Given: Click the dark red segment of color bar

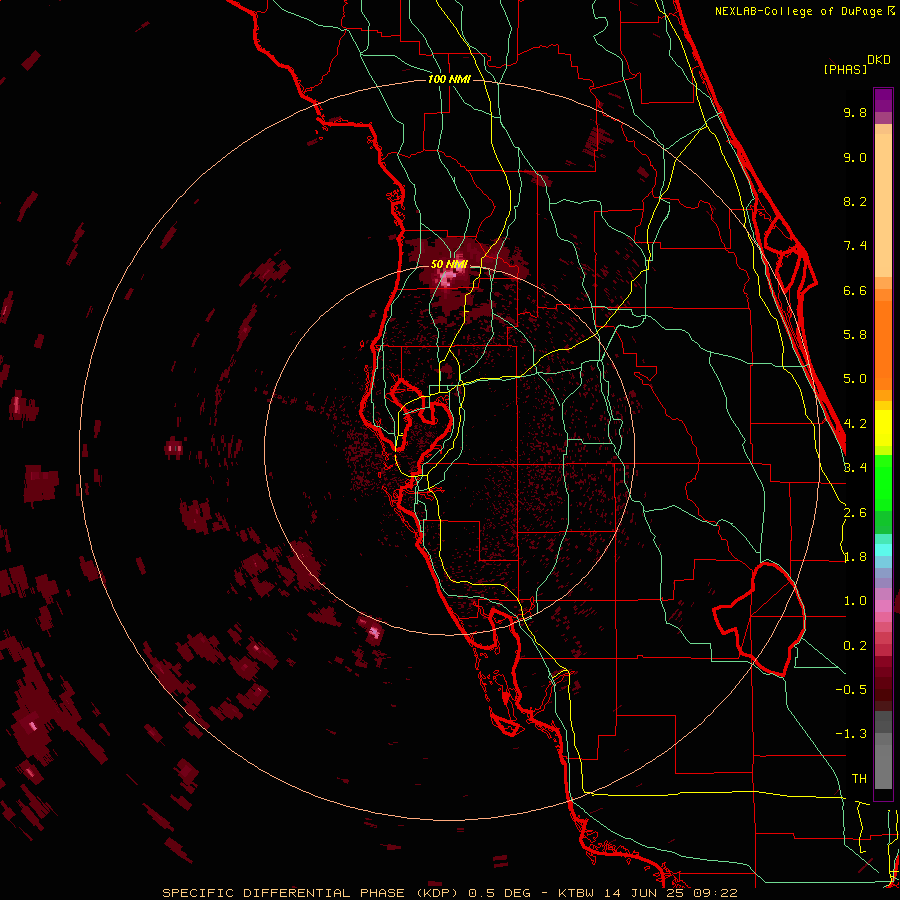Looking at the screenshot, I should click(x=883, y=677).
